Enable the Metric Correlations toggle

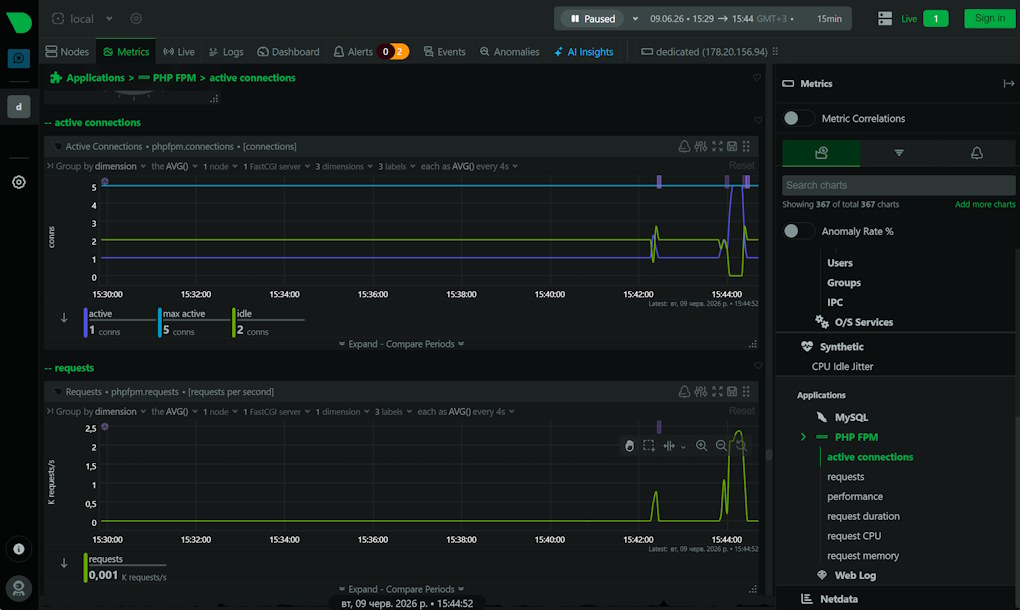coord(798,118)
